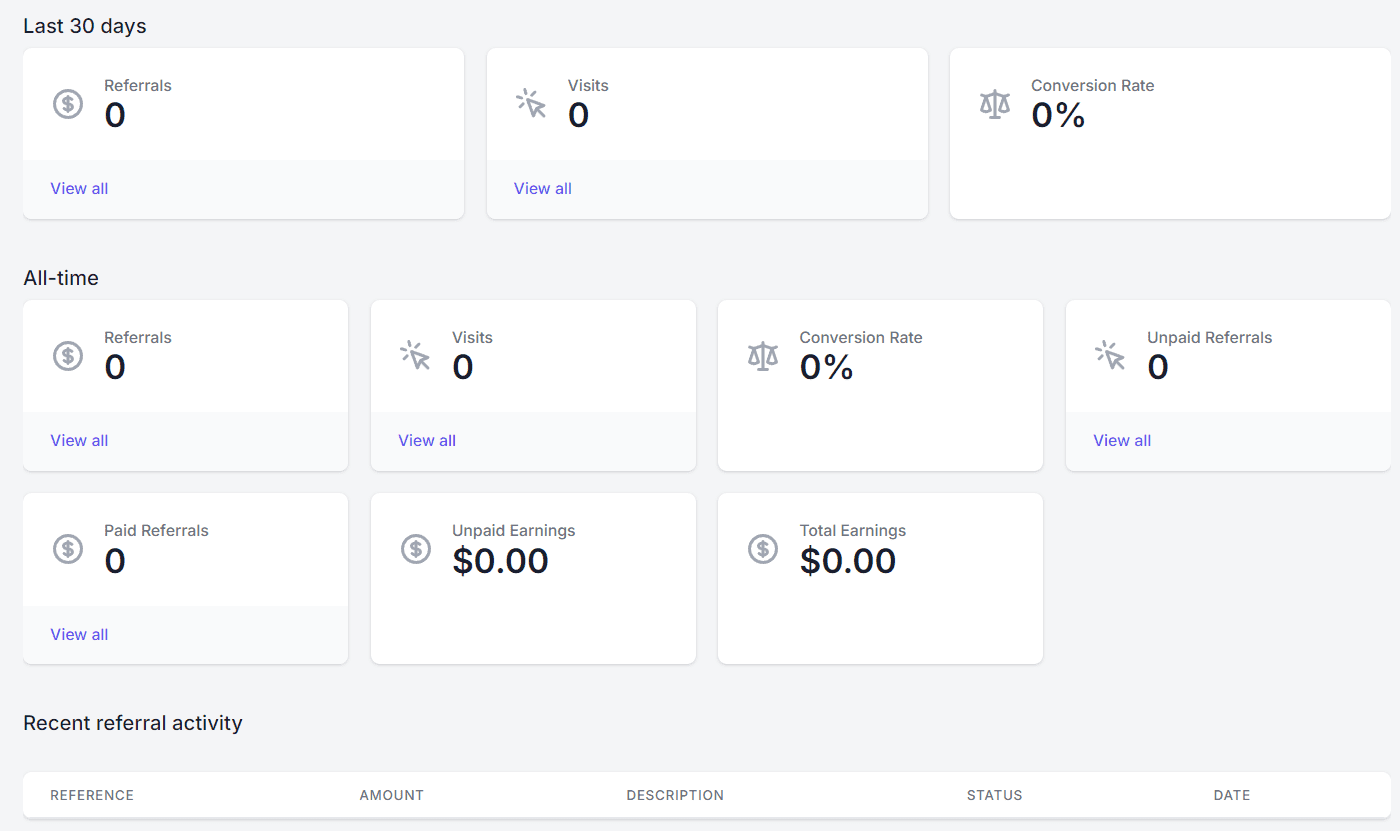Click the Status column header
The image size is (1400, 831).
click(x=994, y=796)
